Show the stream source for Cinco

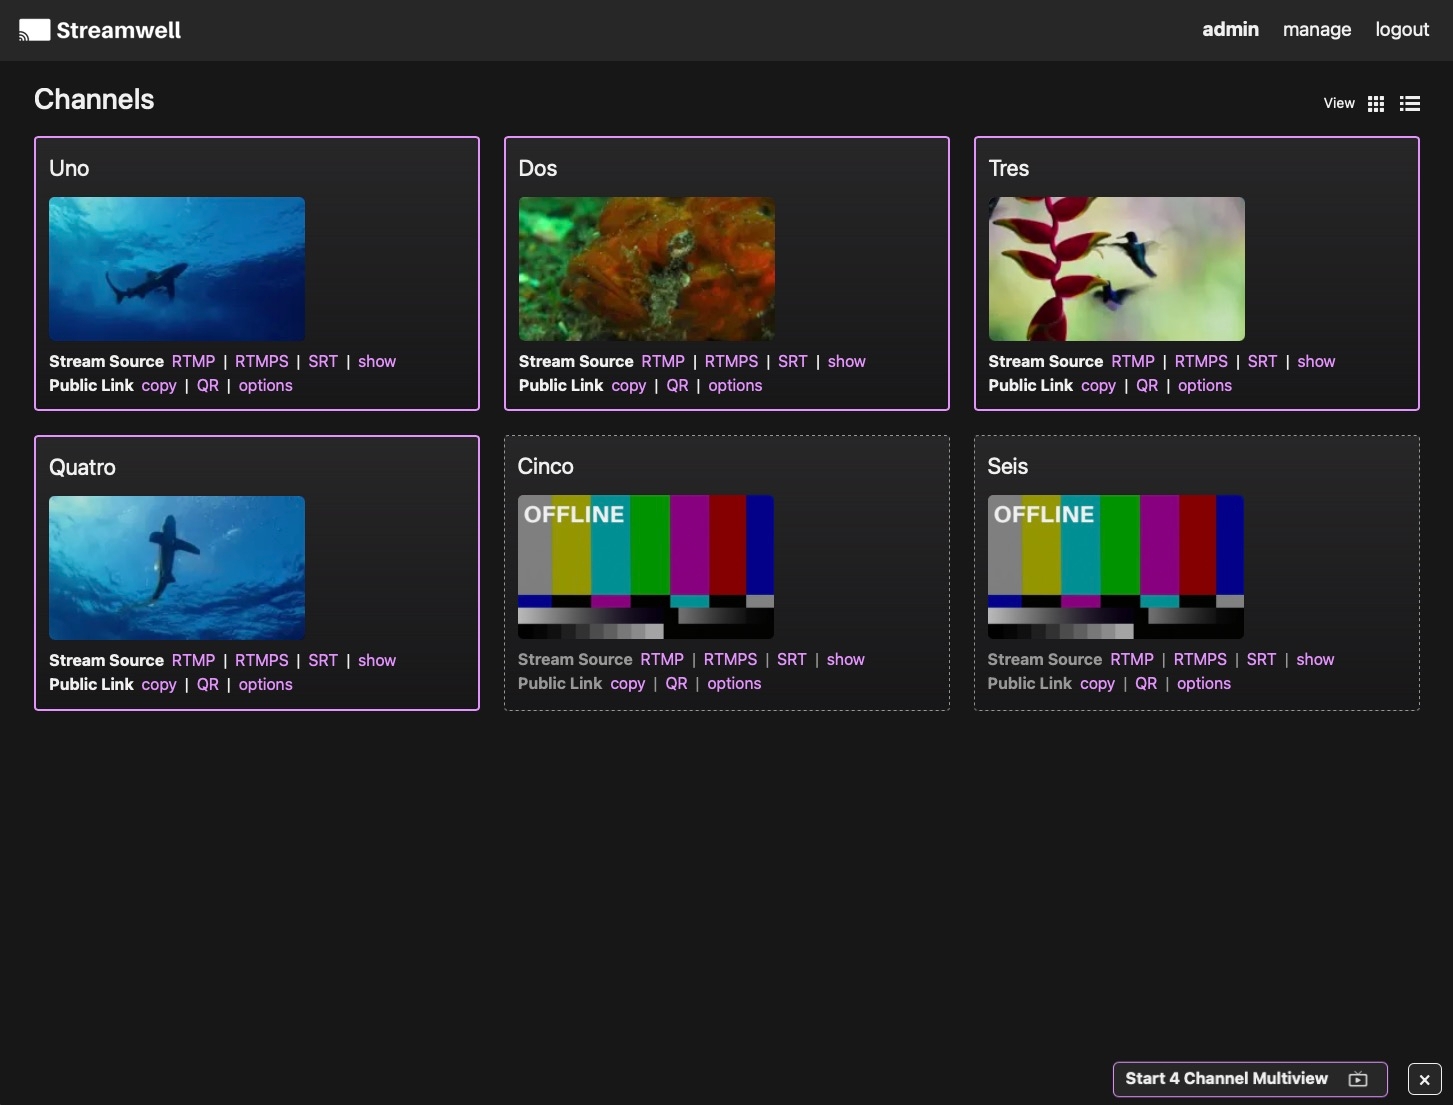845,660
